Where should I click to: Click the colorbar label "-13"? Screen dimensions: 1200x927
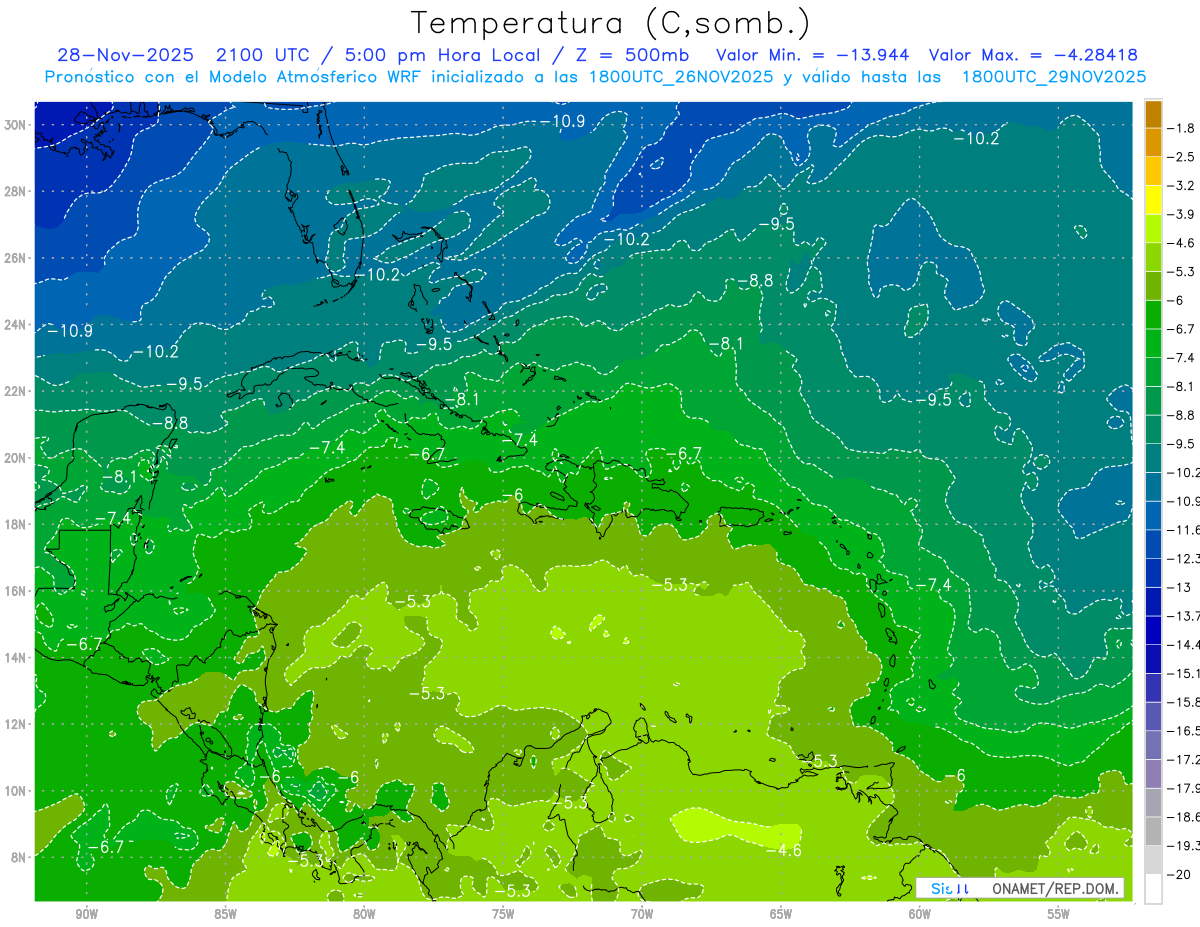coord(1179,588)
